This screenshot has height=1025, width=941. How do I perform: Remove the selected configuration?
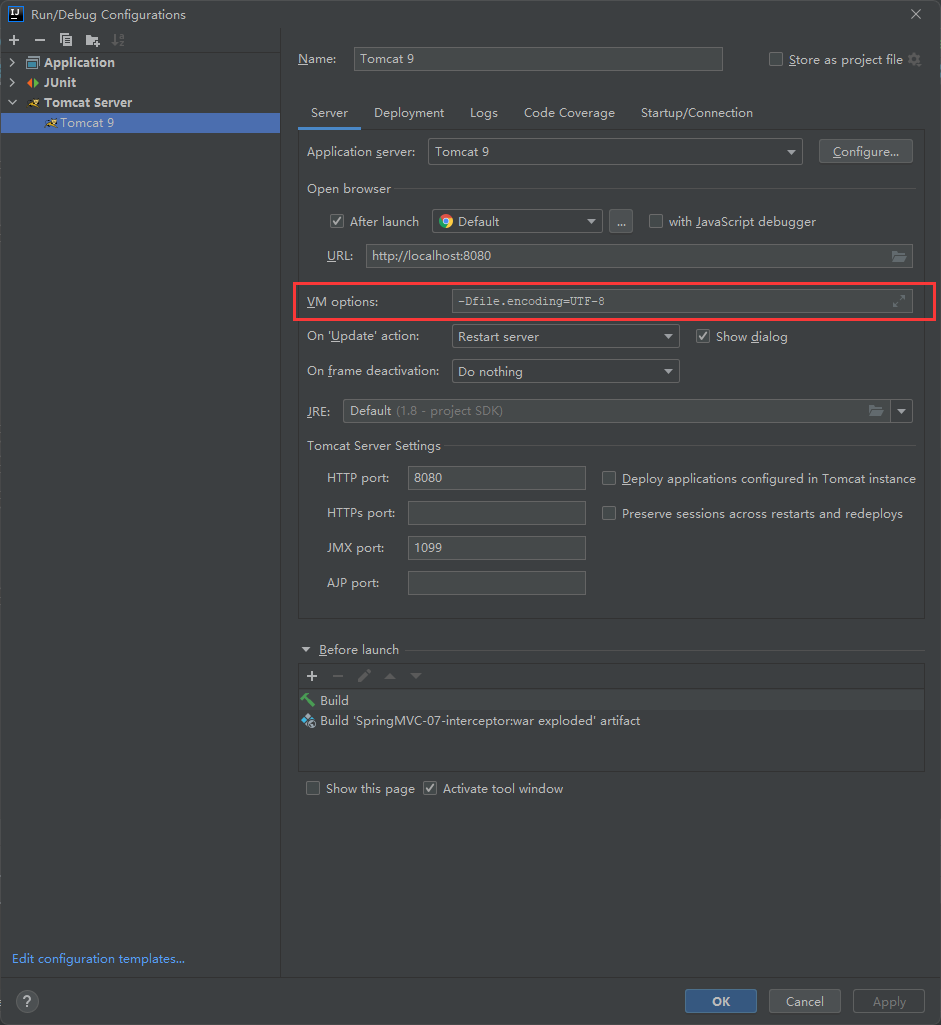tap(40, 40)
